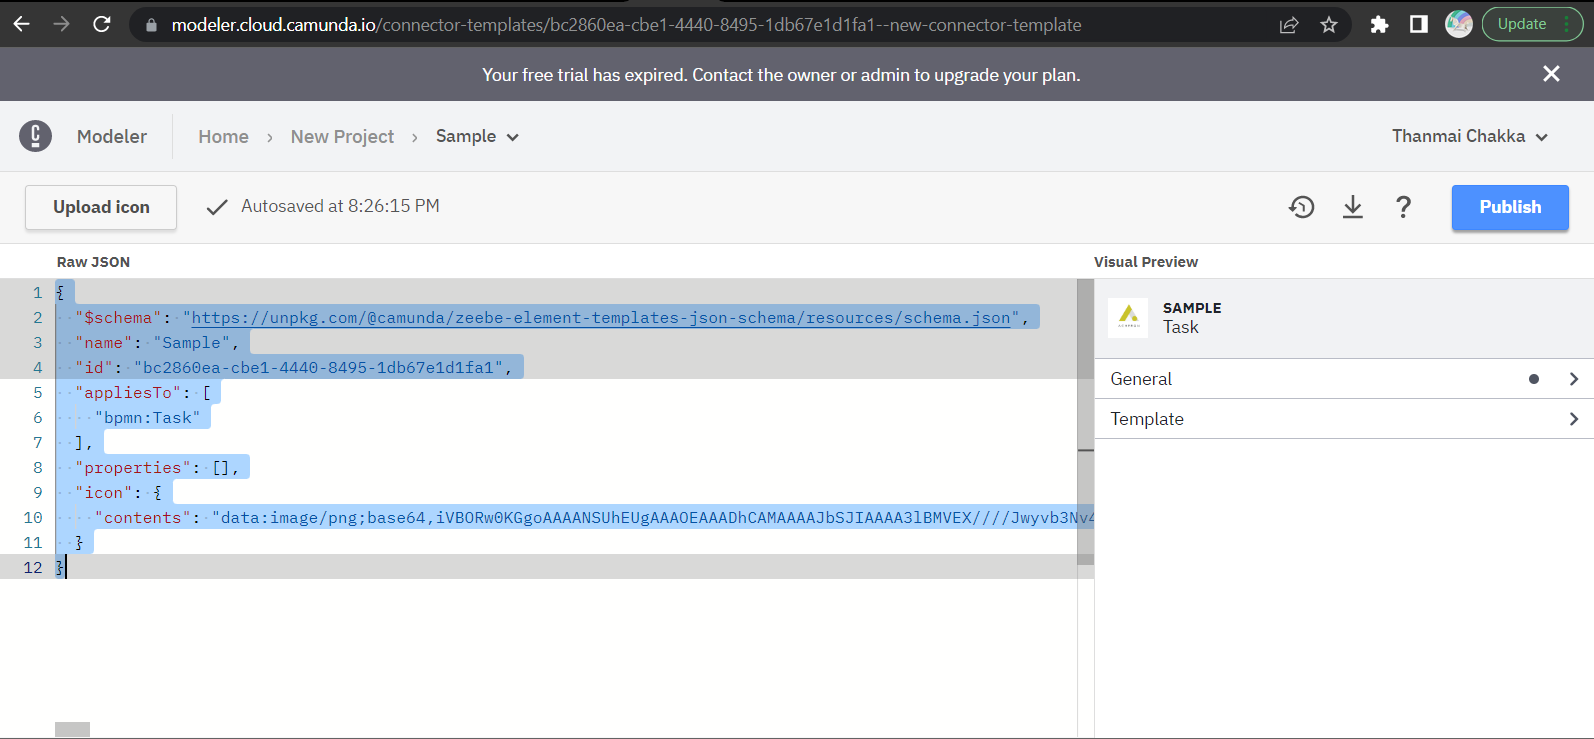Viewport: 1594px width, 739px height.
Task: Expand the Template section
Action: (1342, 419)
